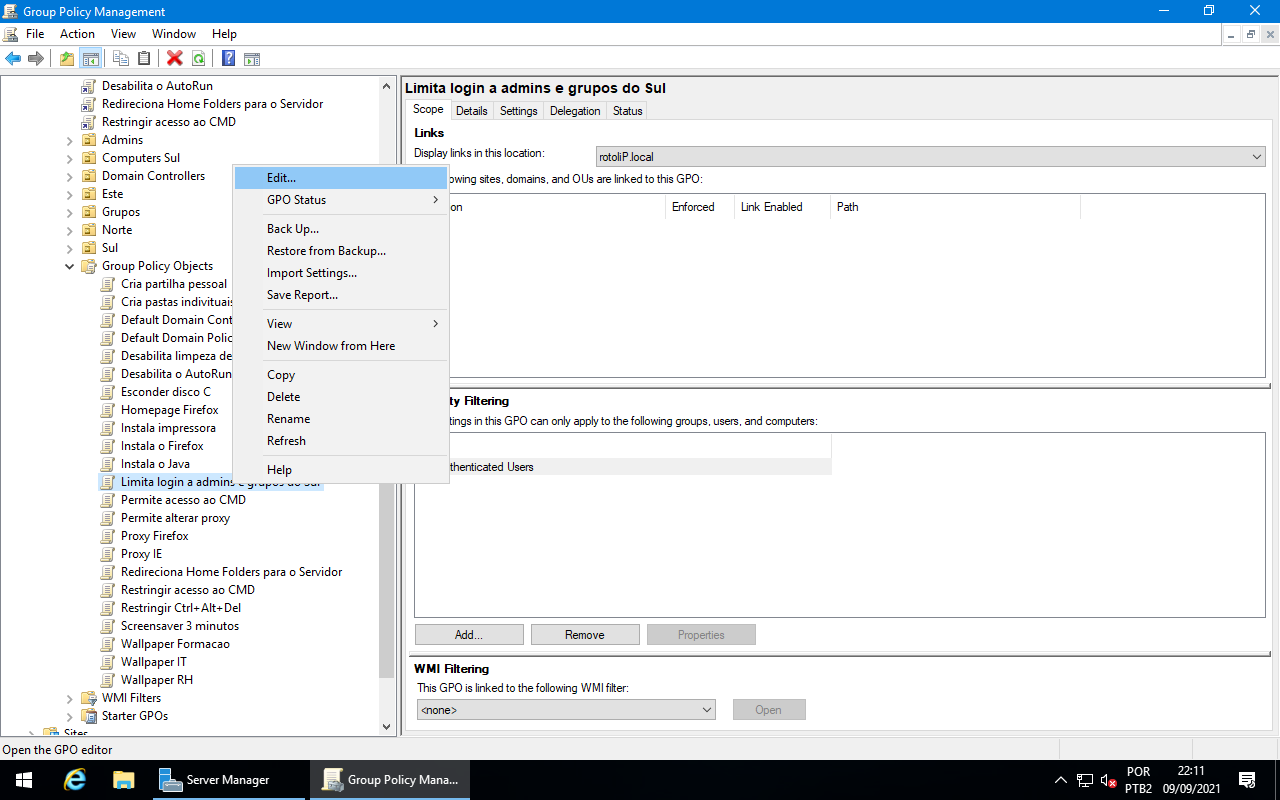Expand the Domain Controllers tree node
The width and height of the screenshot is (1280, 800).
point(70,176)
